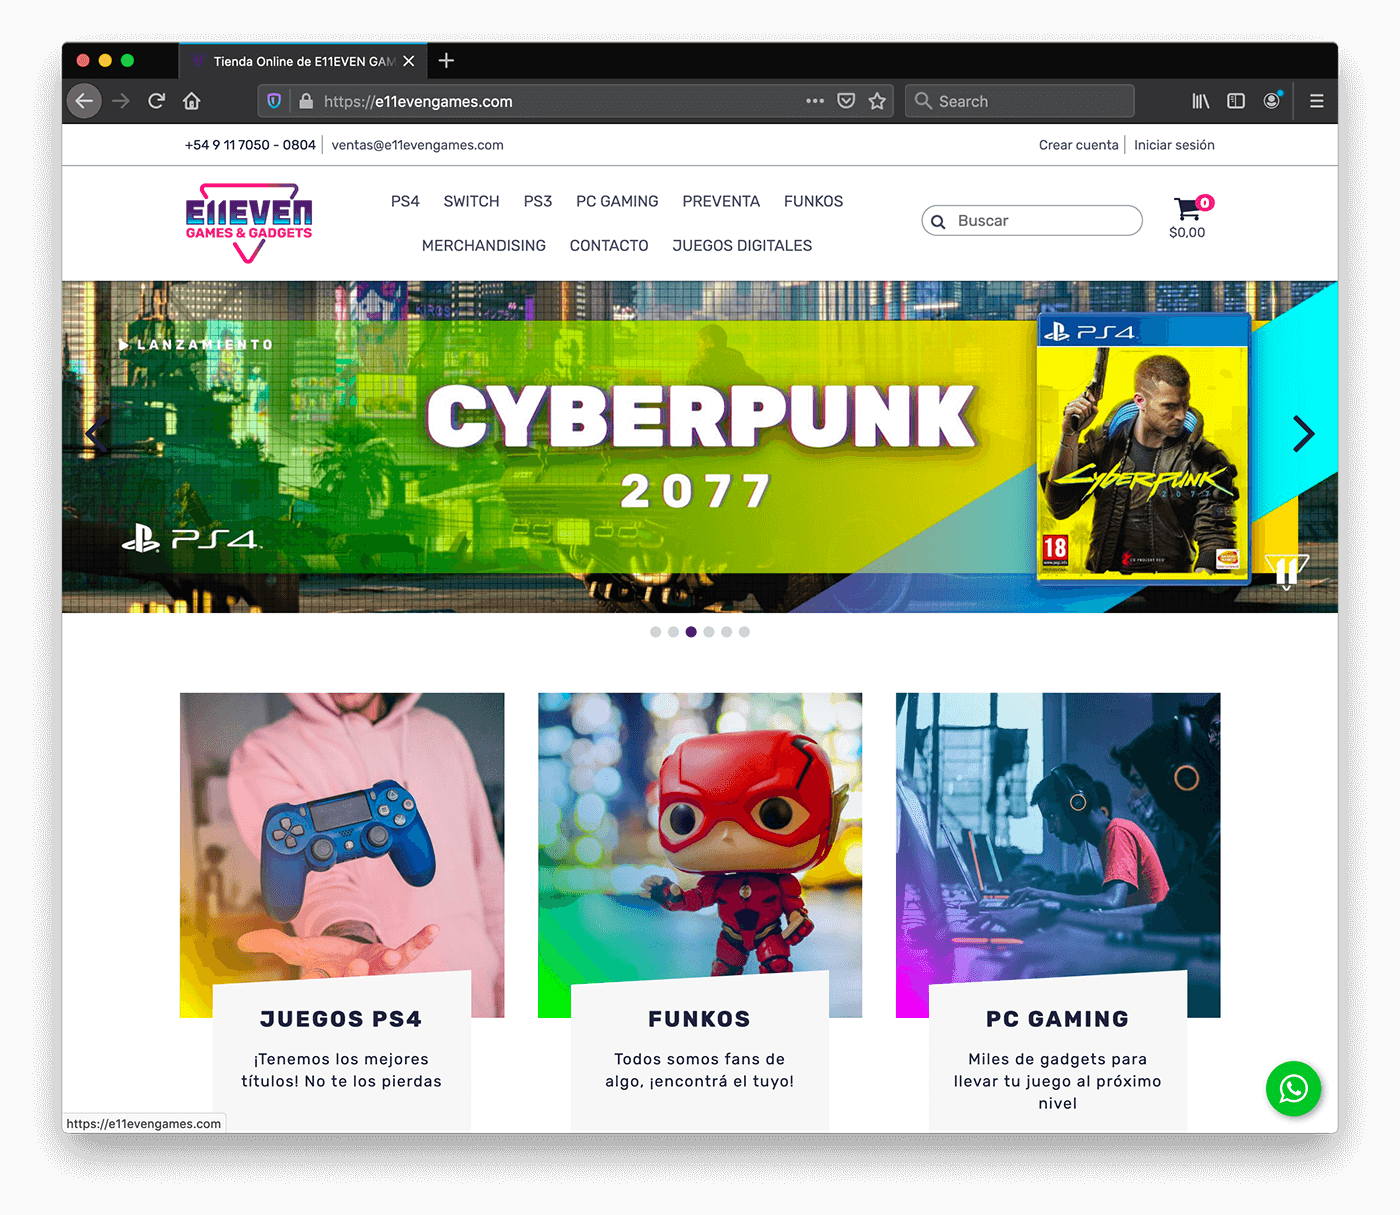Reload the page with the refresh icon
The image size is (1400, 1215).
coord(156,101)
